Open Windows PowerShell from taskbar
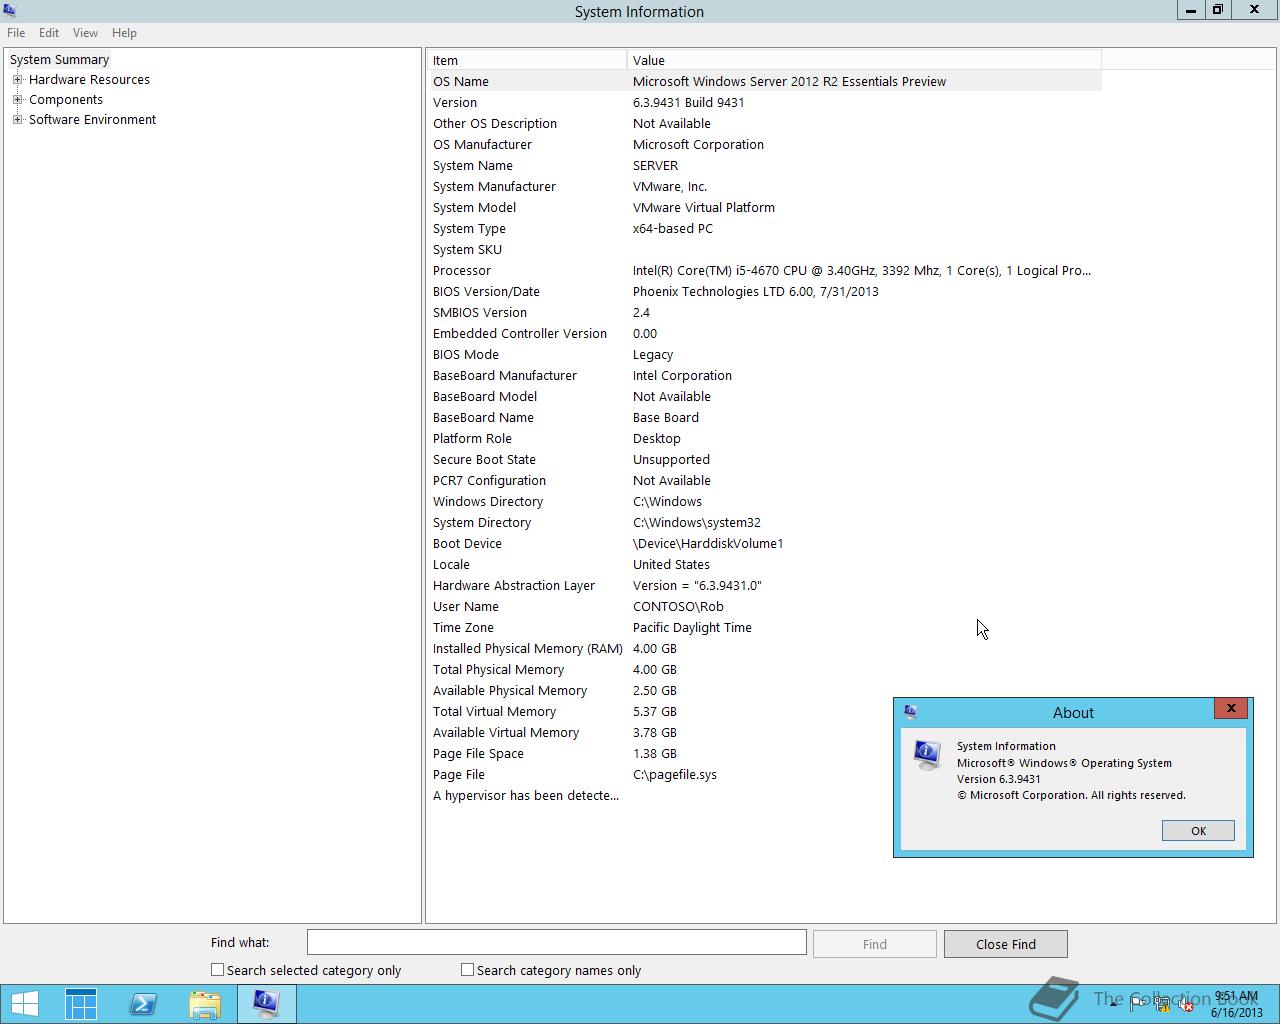Viewport: 1280px width, 1024px height. pyautogui.click(x=143, y=1004)
